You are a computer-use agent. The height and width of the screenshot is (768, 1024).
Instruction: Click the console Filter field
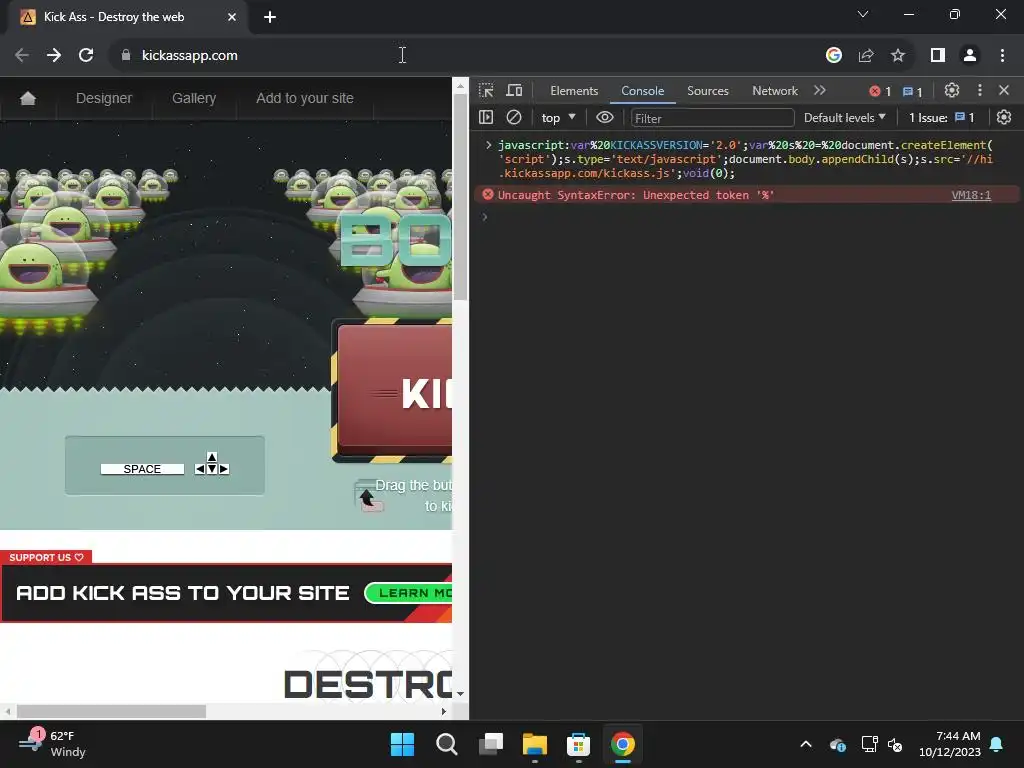(x=712, y=118)
